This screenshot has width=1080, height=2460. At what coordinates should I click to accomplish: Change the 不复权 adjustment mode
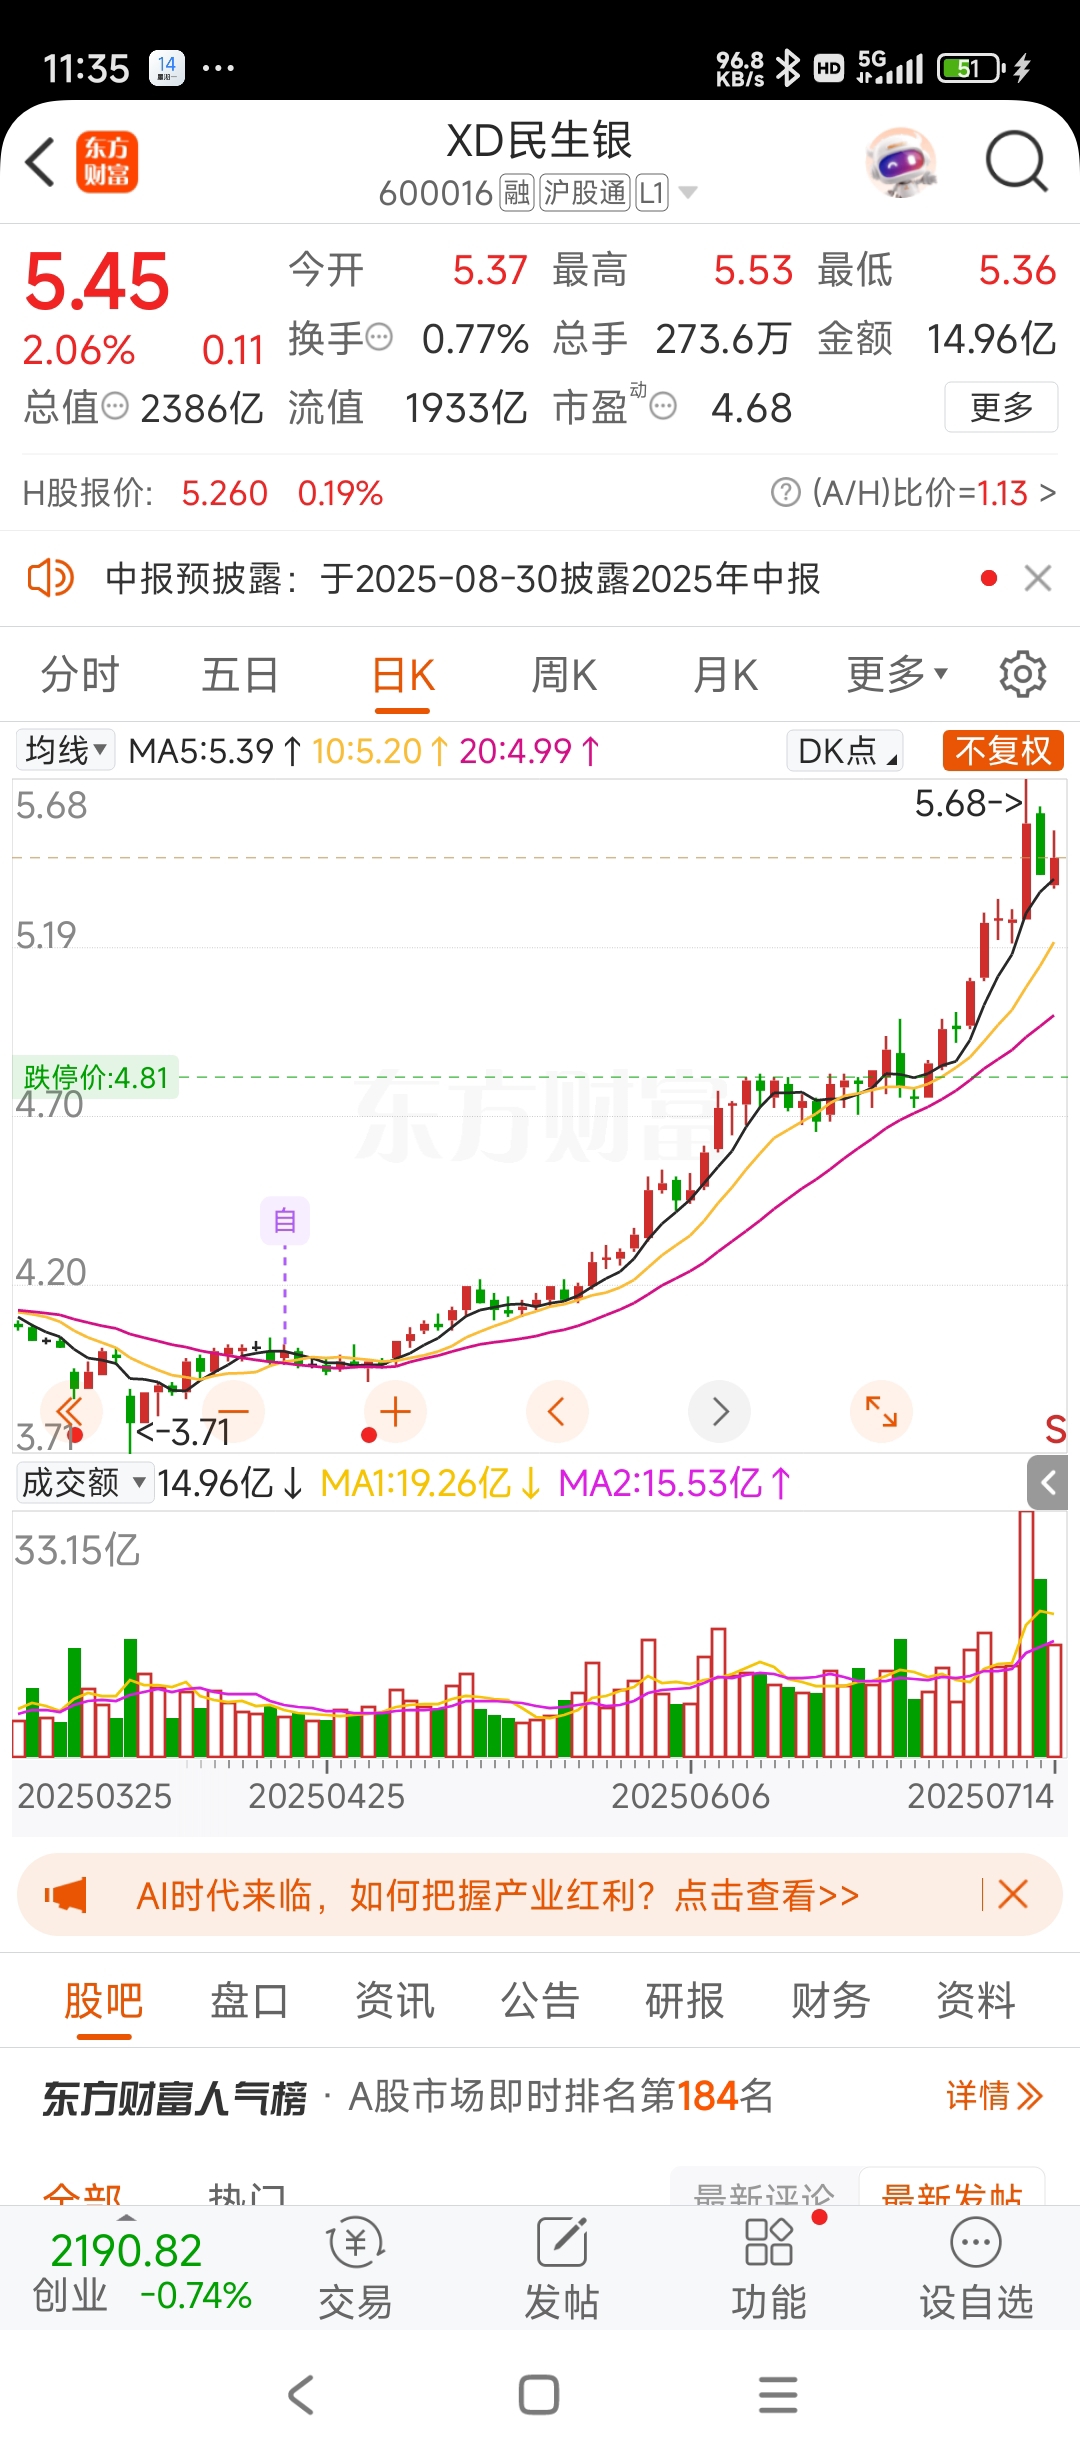(1003, 750)
